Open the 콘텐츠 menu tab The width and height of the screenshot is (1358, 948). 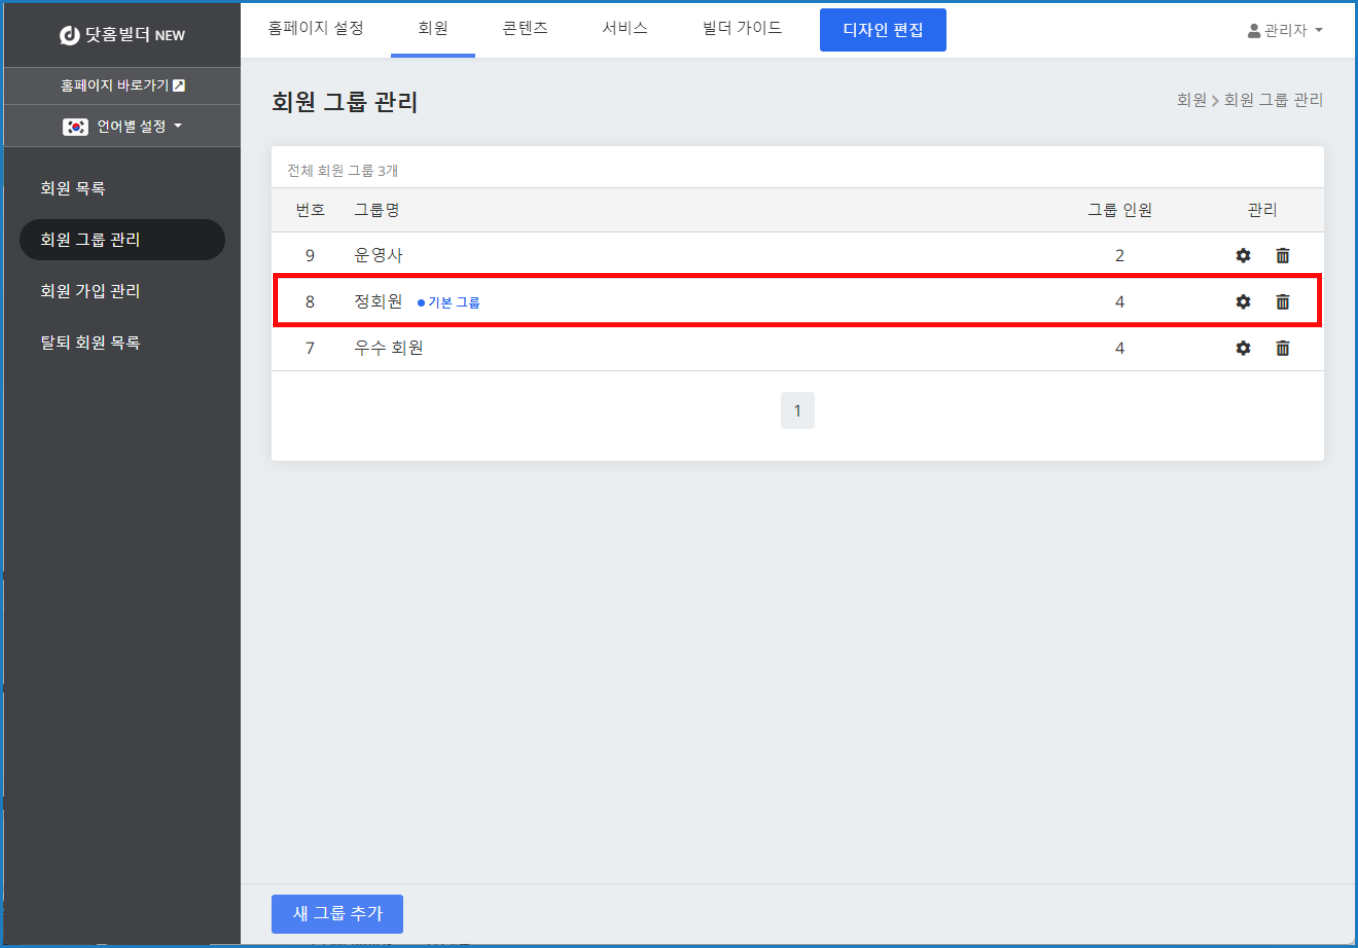525,28
